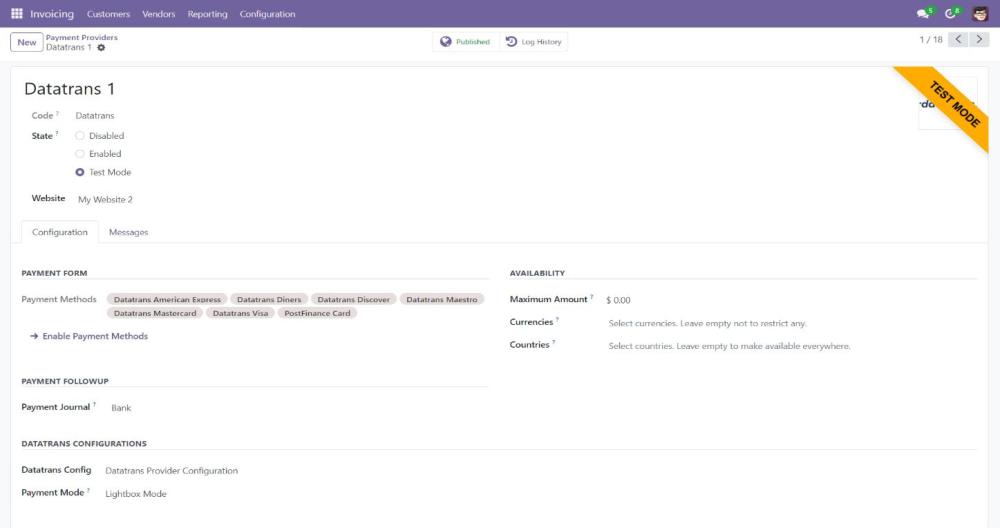Click the Log History button

(x=534, y=42)
